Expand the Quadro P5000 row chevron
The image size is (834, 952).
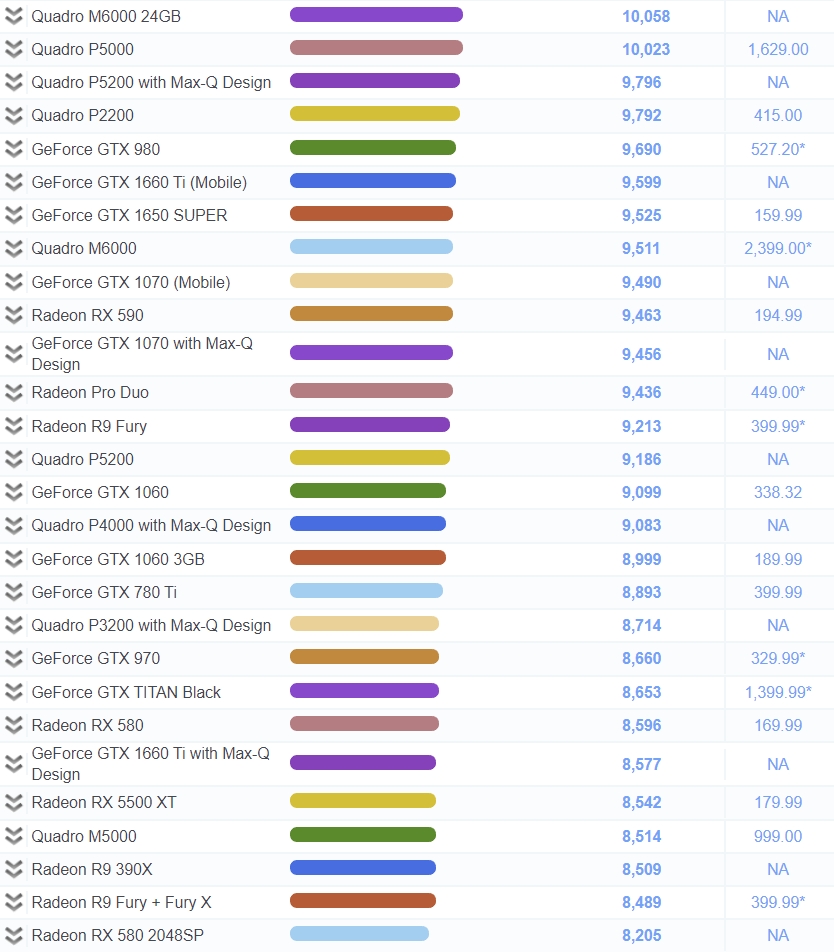coord(13,49)
